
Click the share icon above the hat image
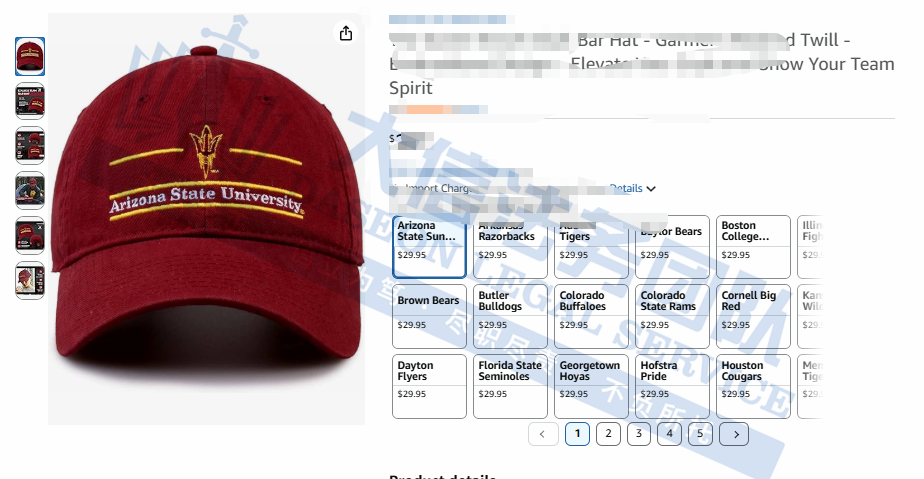click(x=346, y=33)
